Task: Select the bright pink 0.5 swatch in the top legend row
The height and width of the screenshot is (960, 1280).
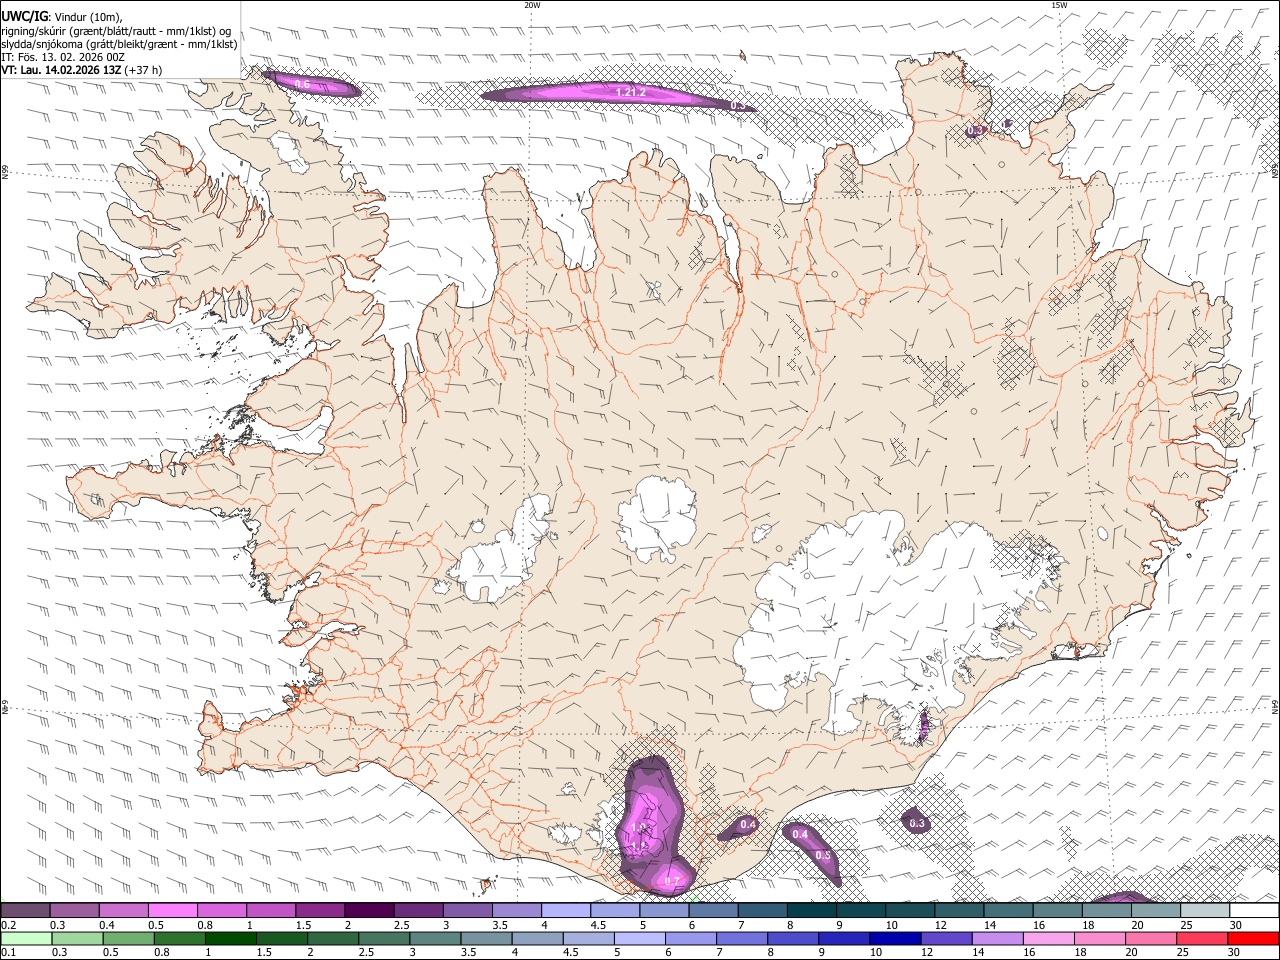Action: click(172, 911)
